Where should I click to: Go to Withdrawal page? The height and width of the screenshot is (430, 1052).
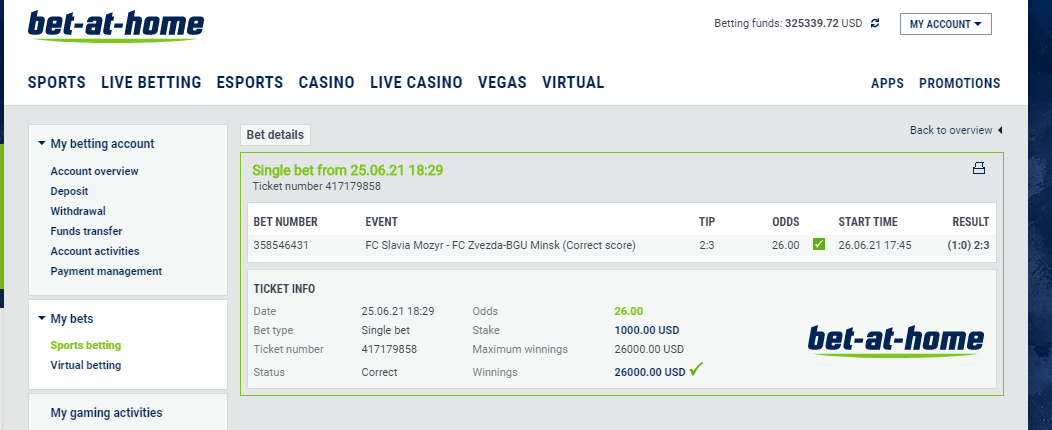coord(78,211)
